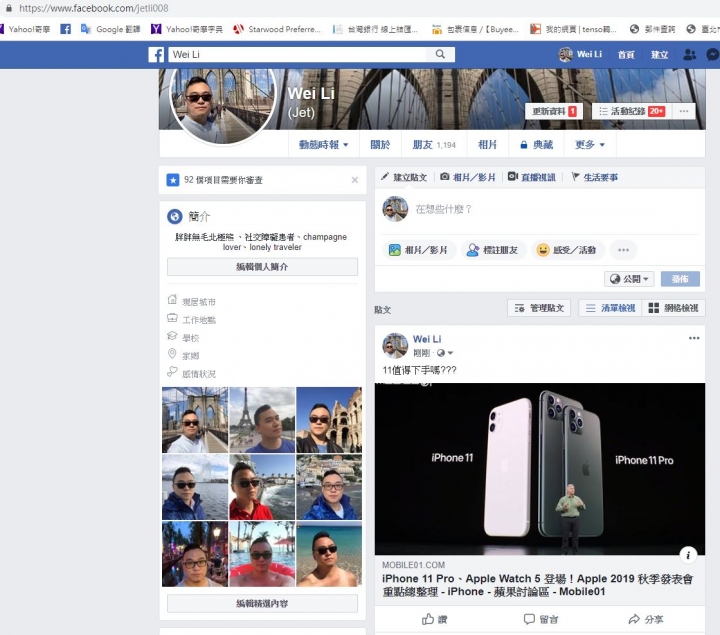Click the search magnifier icon
This screenshot has width=720, height=635.
tap(440, 54)
